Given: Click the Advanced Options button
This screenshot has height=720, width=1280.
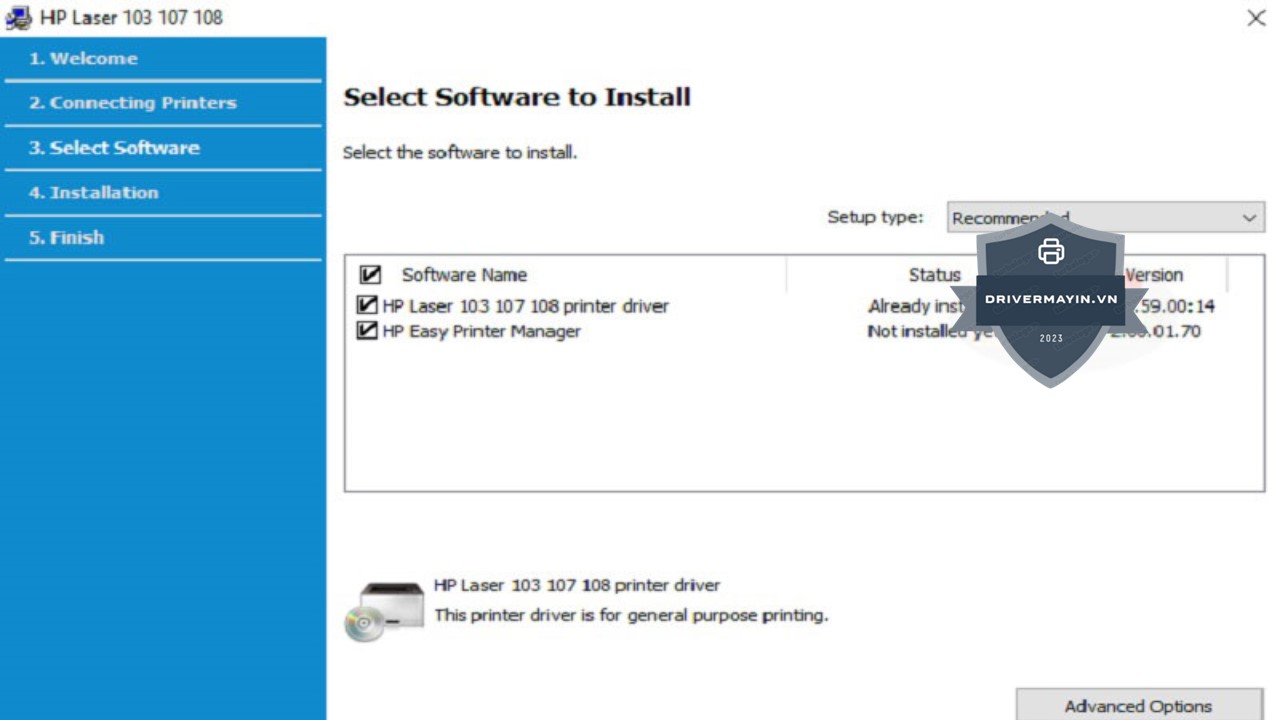Looking at the screenshot, I should (x=1138, y=705).
